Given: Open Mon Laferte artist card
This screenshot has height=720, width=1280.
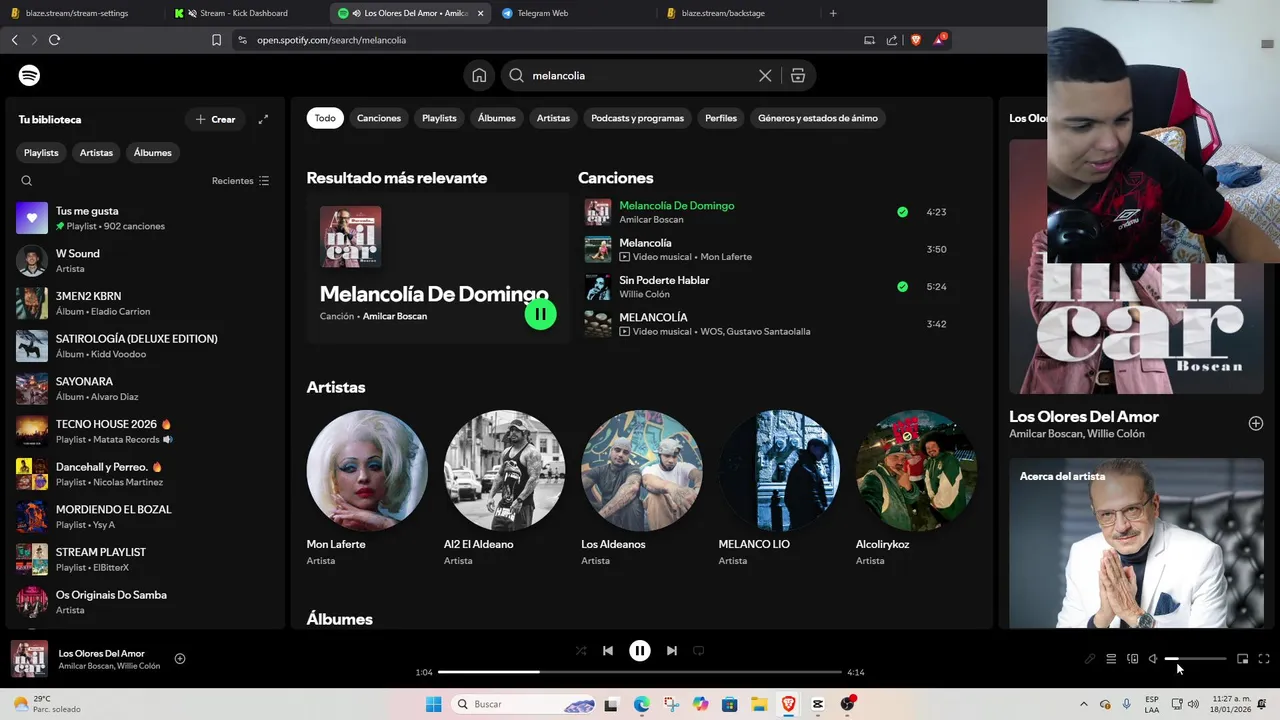Looking at the screenshot, I should click(367, 488).
